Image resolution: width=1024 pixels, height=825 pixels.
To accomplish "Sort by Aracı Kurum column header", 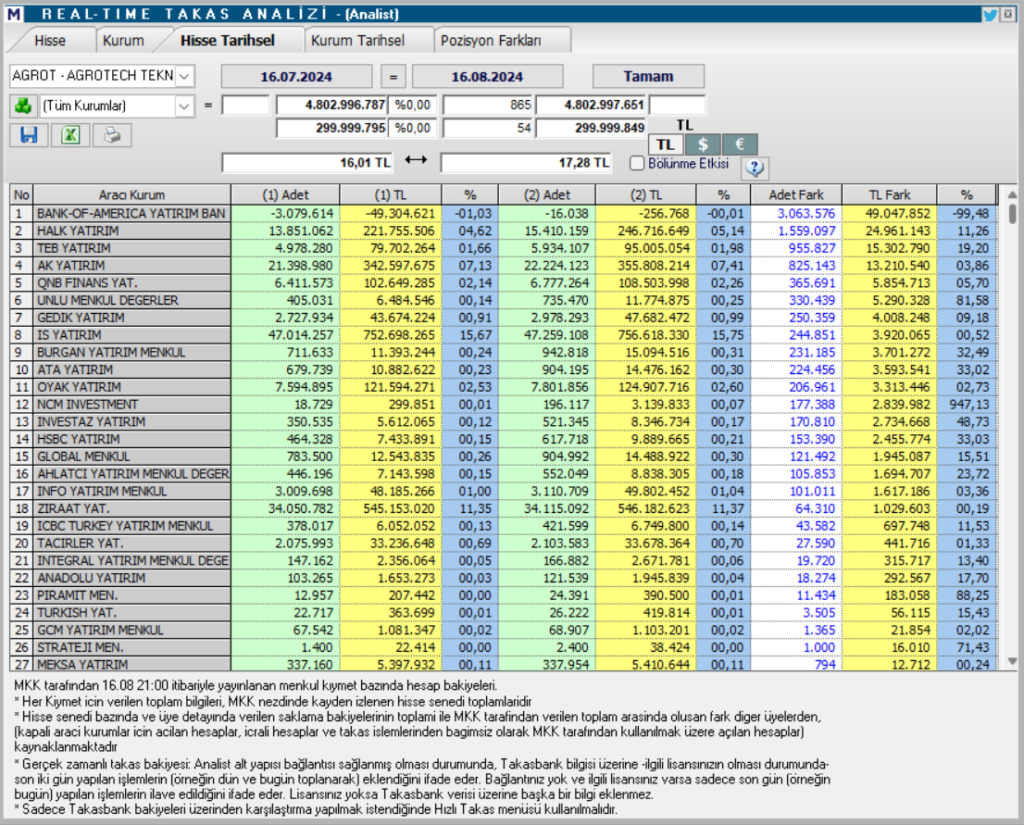I will click(x=132, y=195).
